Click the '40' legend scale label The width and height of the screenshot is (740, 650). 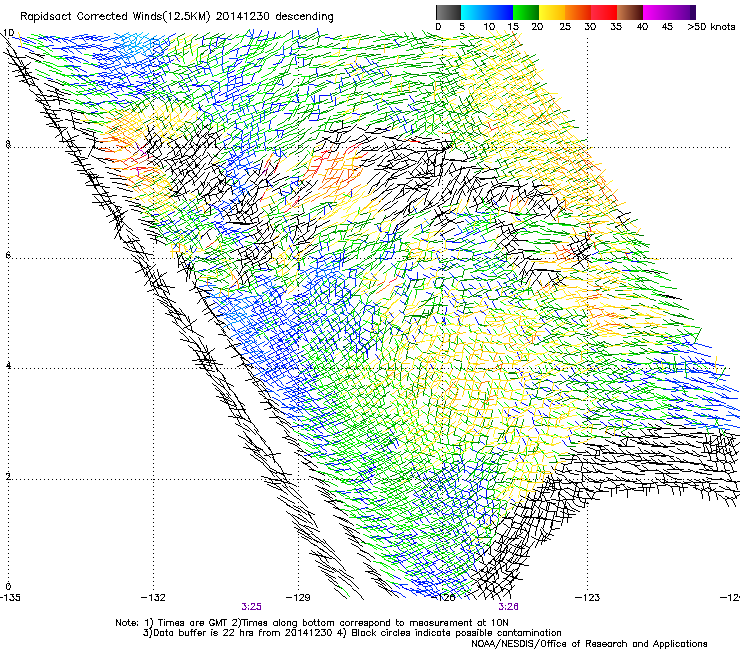(642, 27)
